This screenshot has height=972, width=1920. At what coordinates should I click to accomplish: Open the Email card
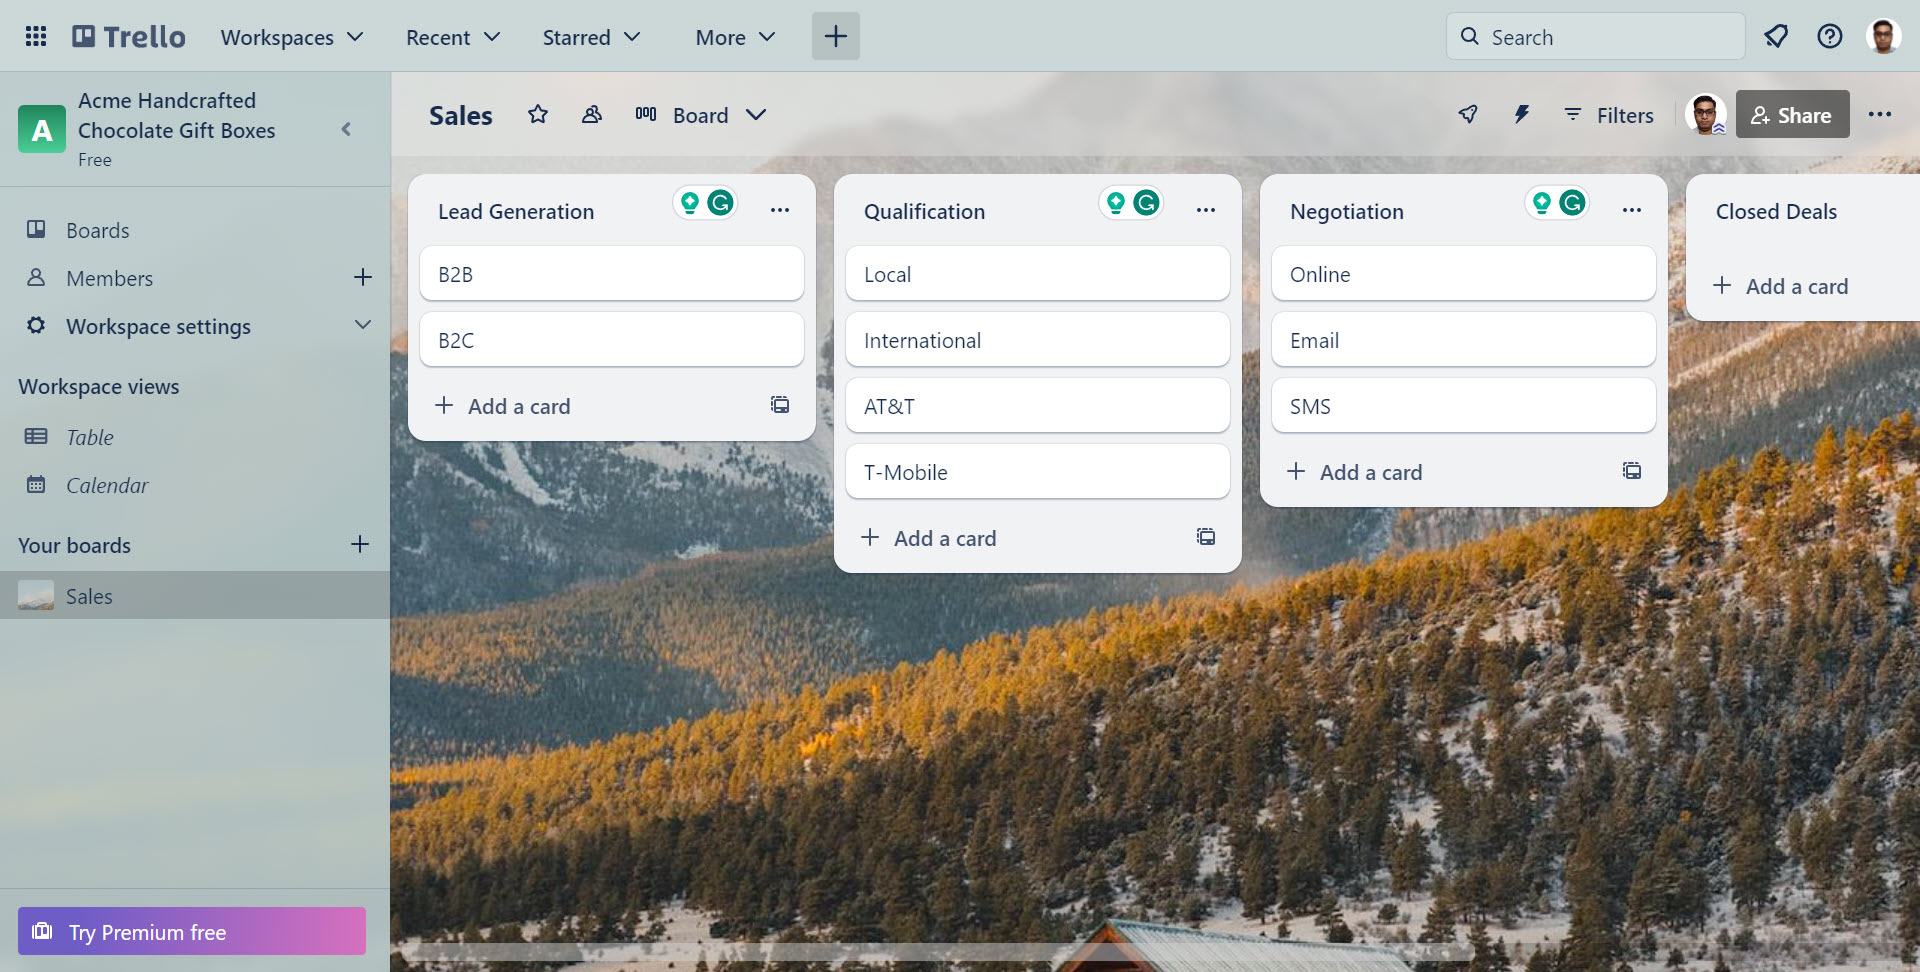tap(1464, 340)
